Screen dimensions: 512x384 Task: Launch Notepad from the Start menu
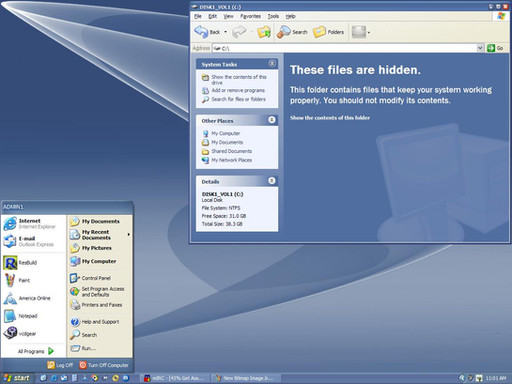21,316
